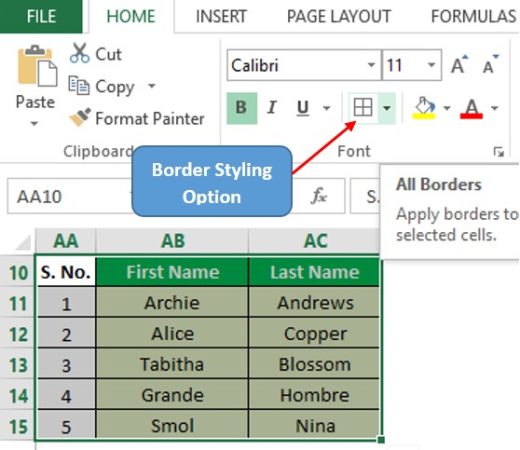Screen dimensions: 520x450
Task: Toggle Bold formatting
Action: tap(242, 108)
